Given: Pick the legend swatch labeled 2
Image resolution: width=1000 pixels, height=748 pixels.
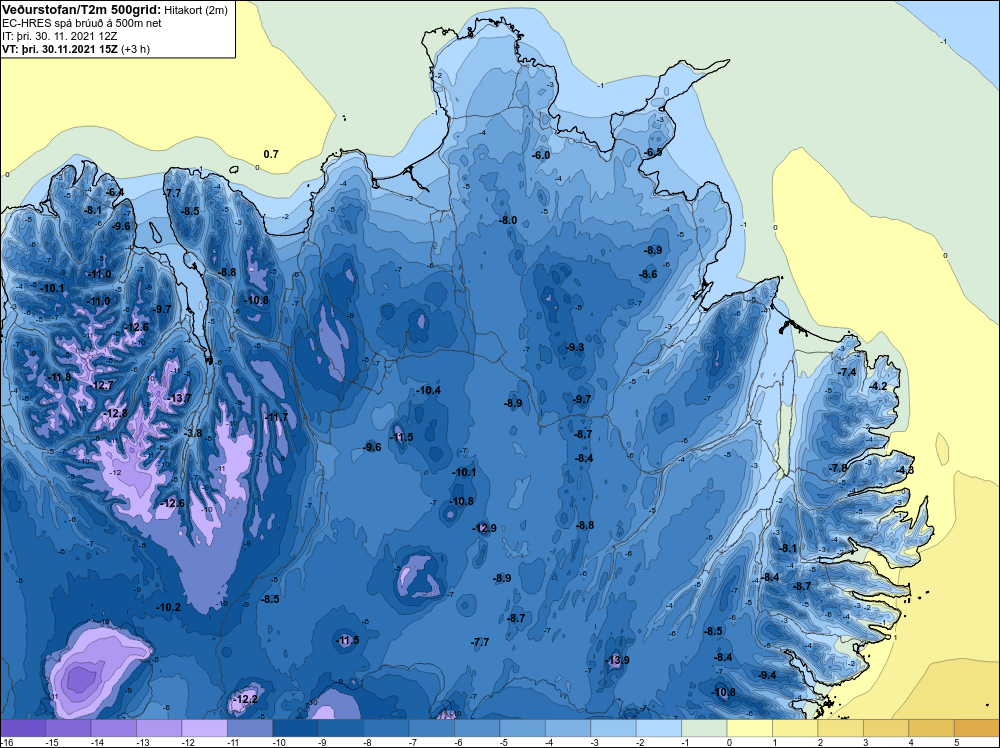Looking at the screenshot, I should (841, 728).
